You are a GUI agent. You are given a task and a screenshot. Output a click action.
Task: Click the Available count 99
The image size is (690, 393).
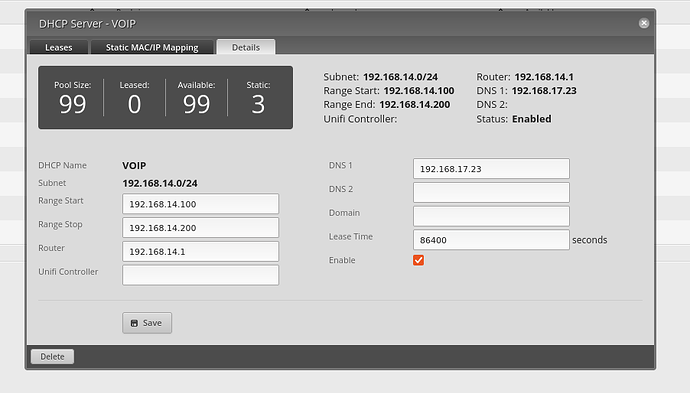click(x=196, y=105)
